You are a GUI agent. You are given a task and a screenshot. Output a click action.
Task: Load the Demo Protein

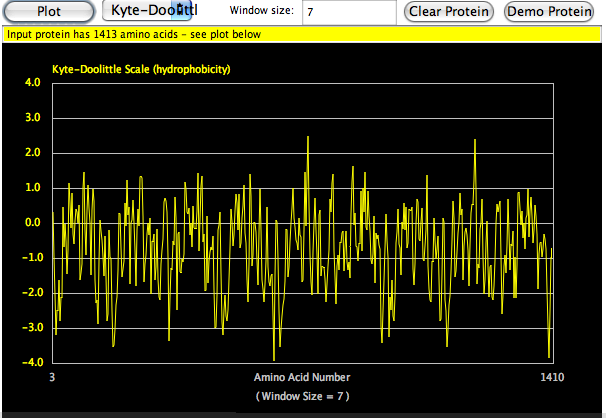coord(549,12)
